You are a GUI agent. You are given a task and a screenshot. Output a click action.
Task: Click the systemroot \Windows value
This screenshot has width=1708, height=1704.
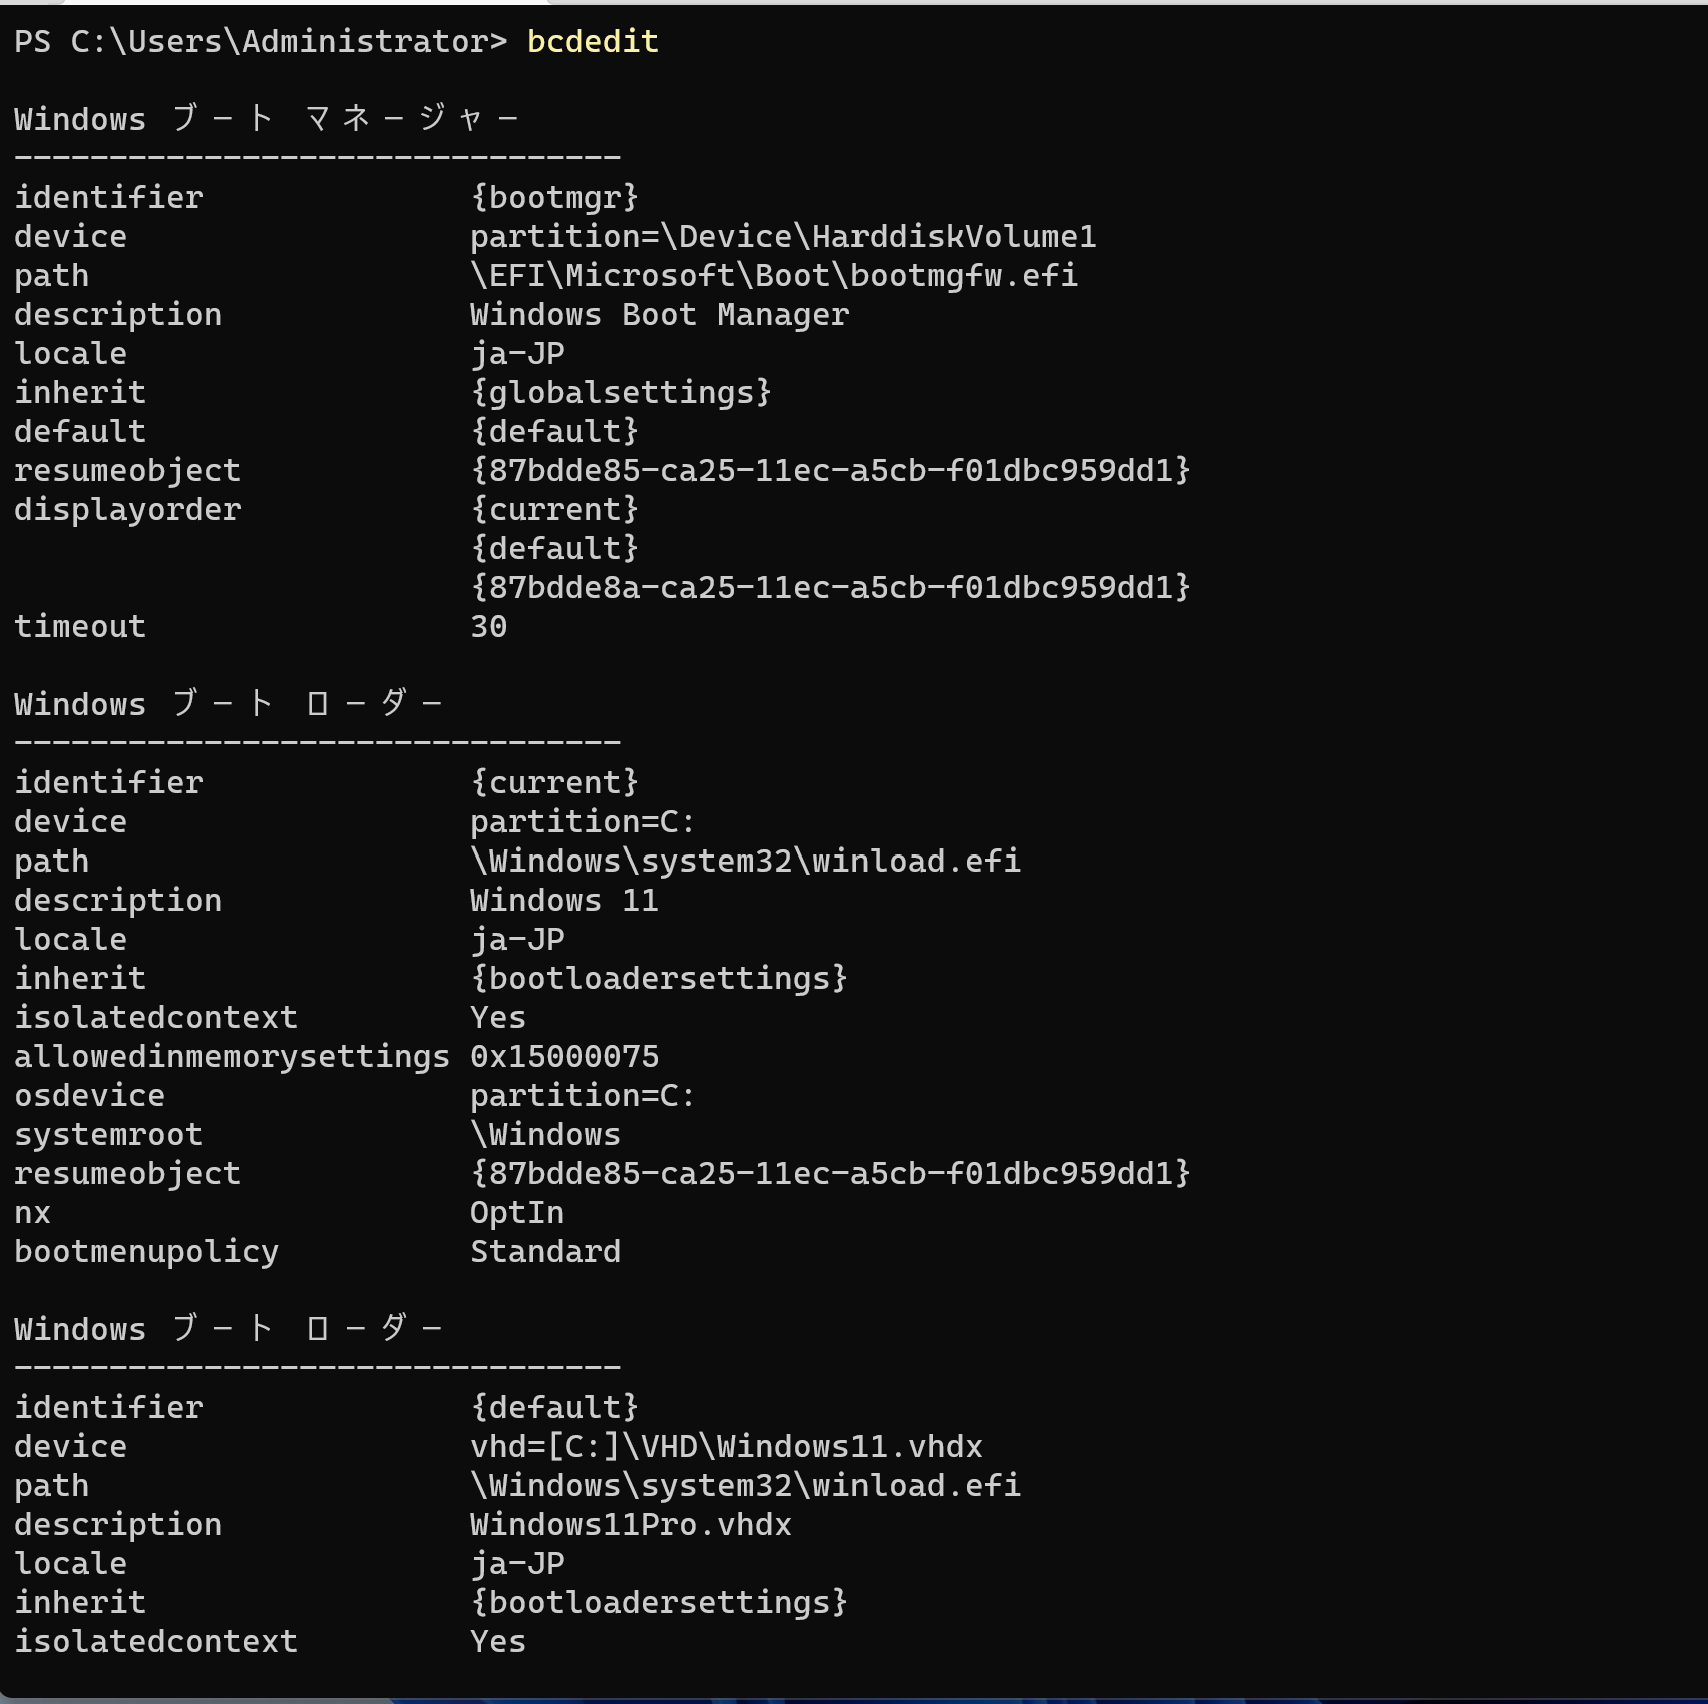click(545, 1134)
